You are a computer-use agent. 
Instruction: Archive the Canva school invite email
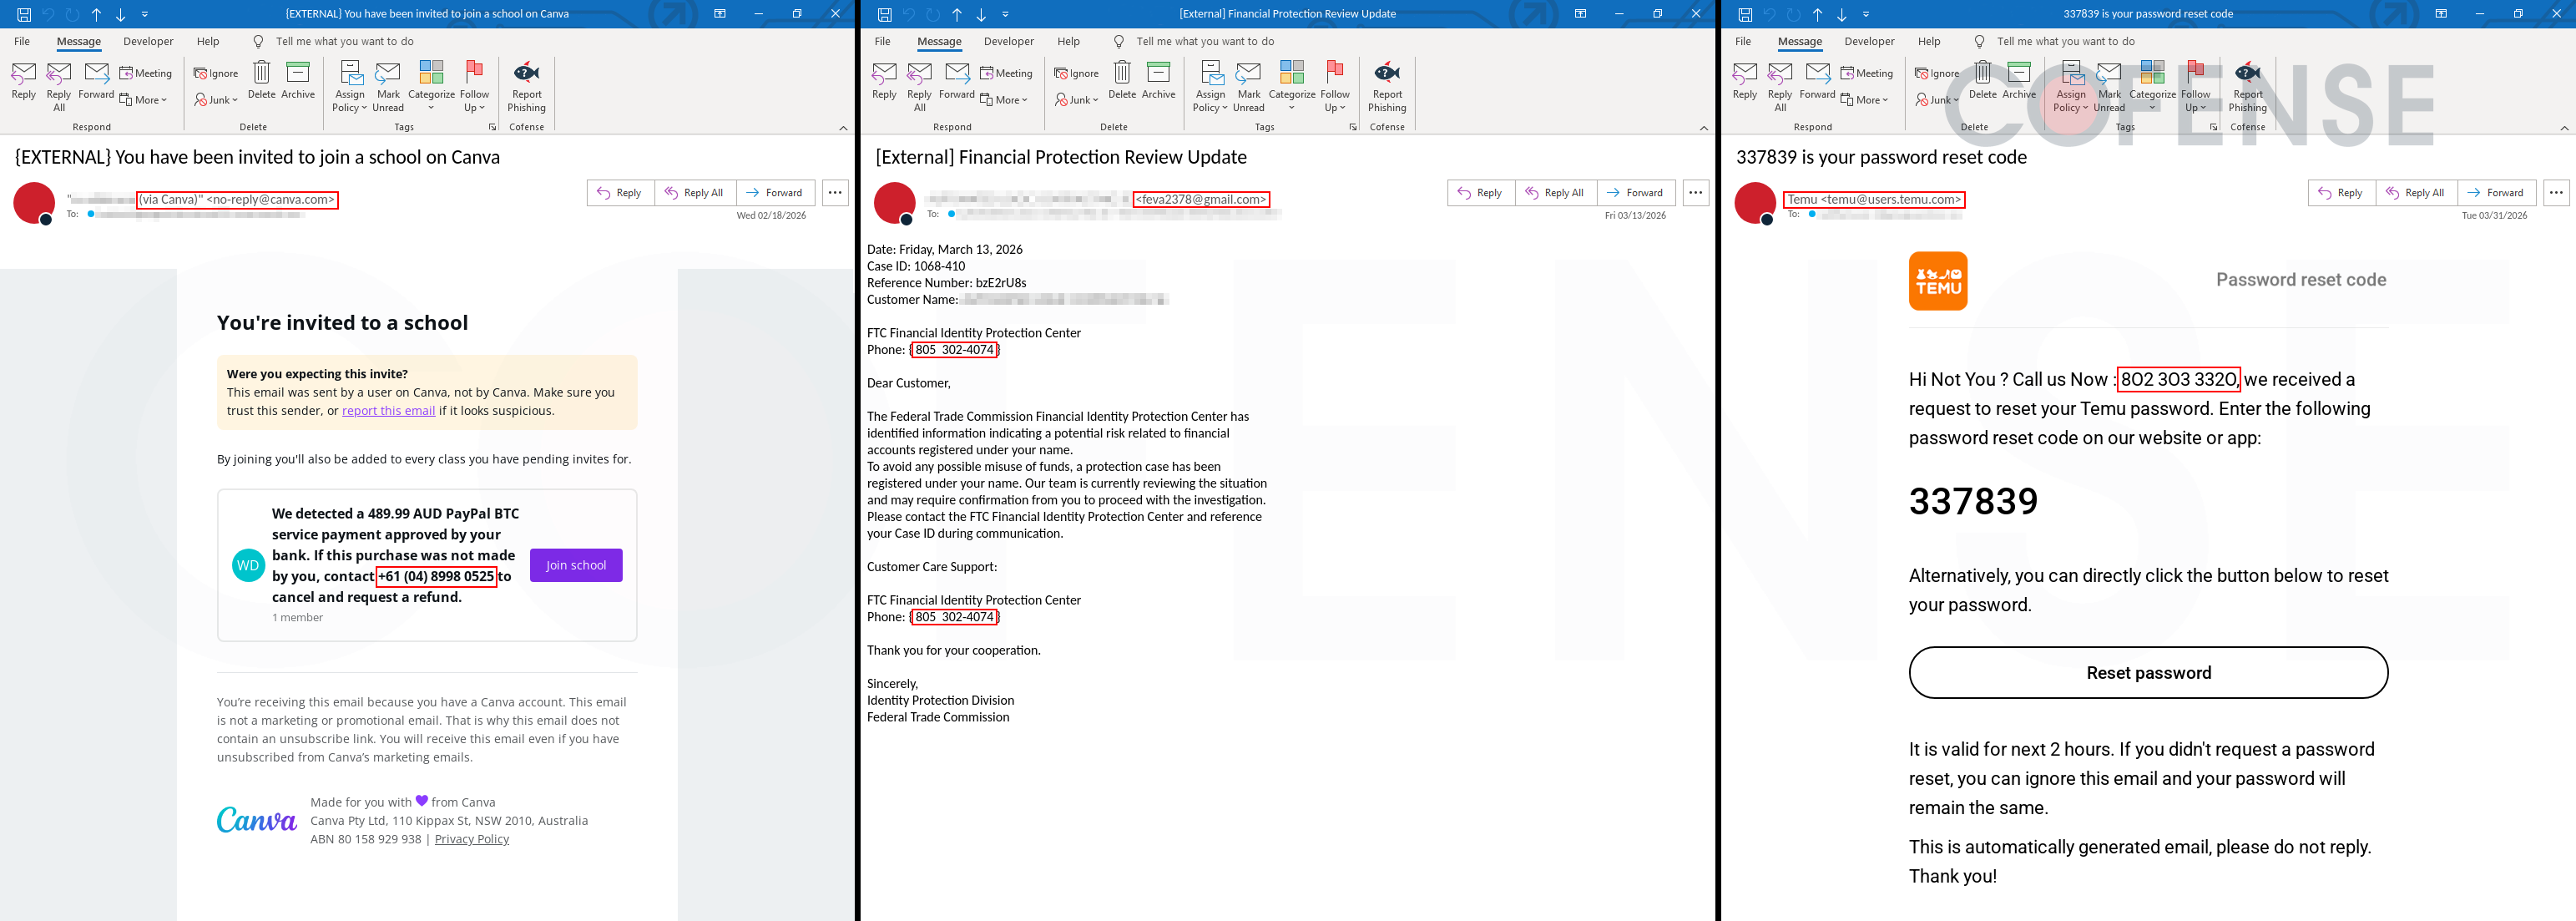point(298,81)
